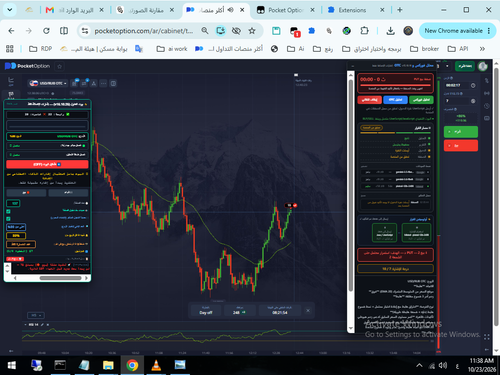Viewport: 500px width, 375px height.
Task: Toggle the second green checkbox in left panel
Action: click(x=8, y=219)
